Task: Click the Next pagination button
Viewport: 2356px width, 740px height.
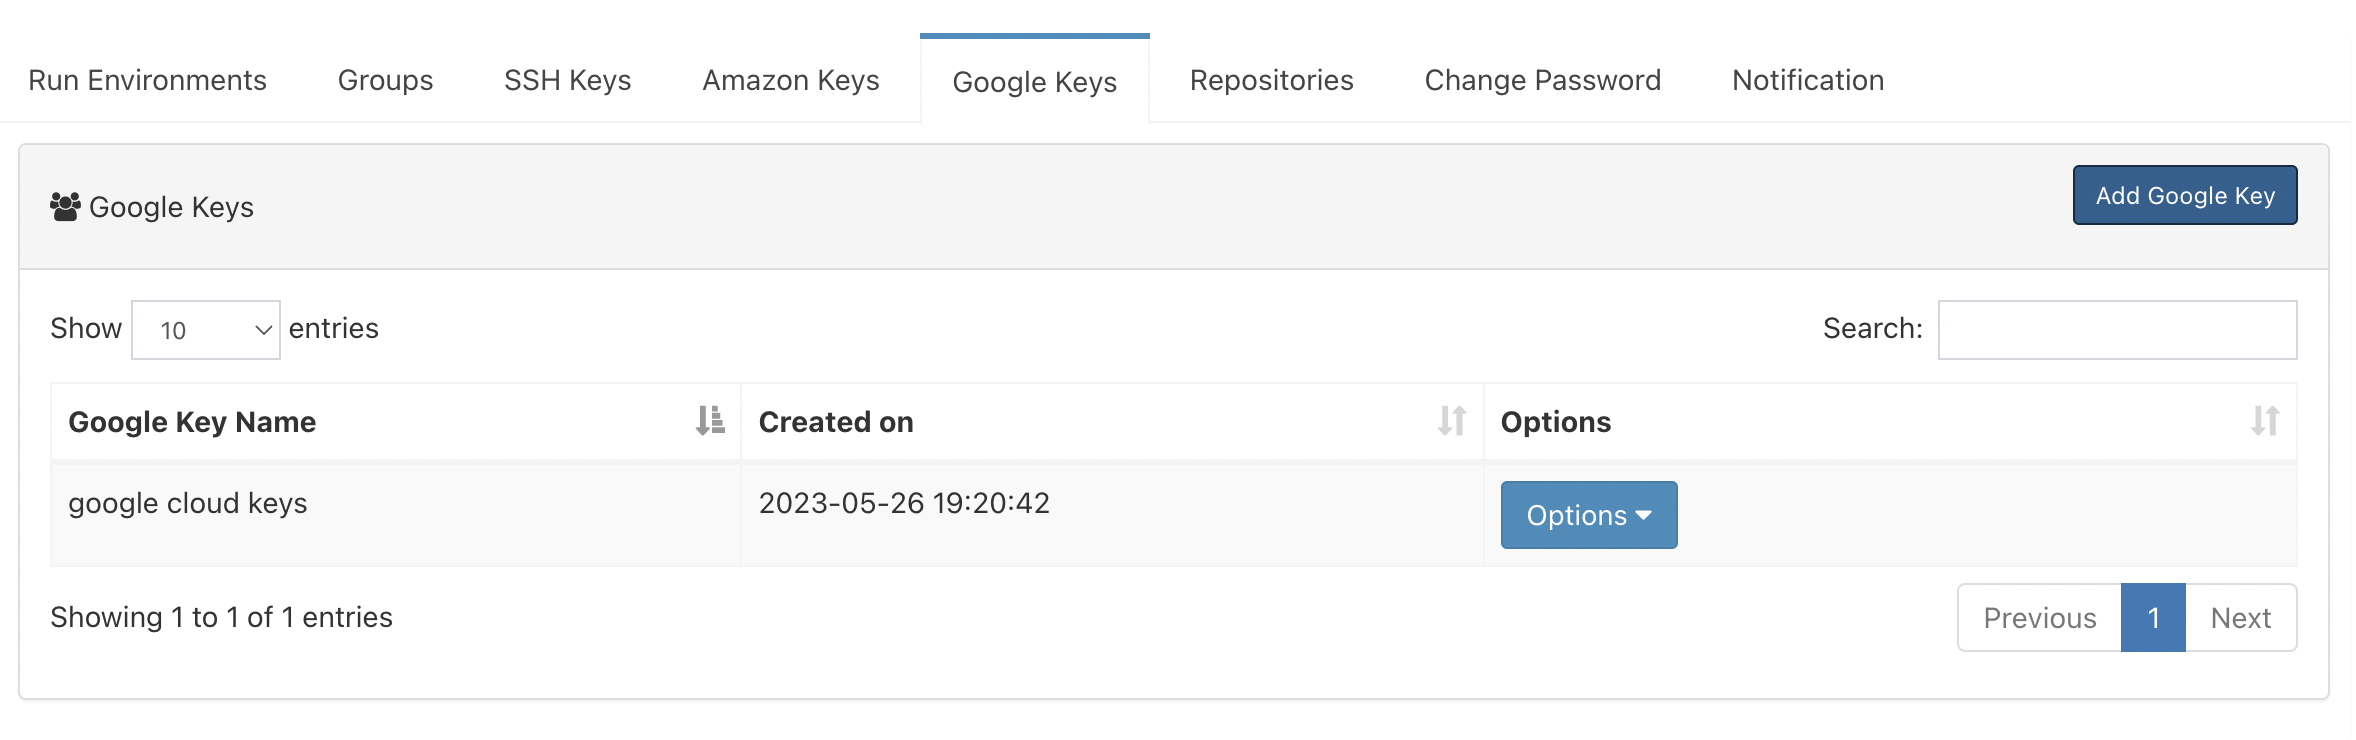Action: click(2241, 618)
